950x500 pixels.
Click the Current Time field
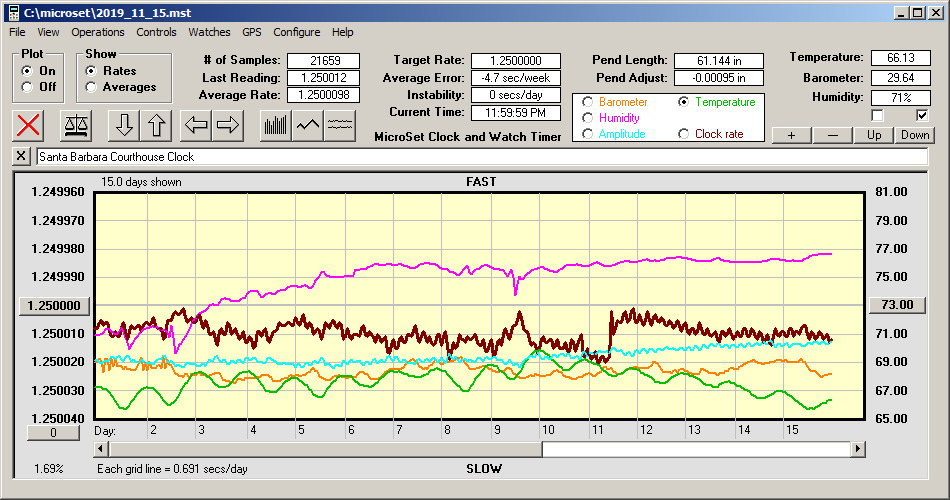point(516,113)
